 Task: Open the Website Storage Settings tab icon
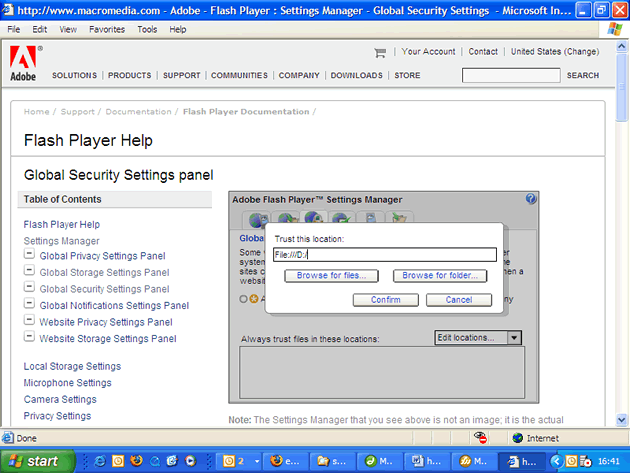(399, 219)
